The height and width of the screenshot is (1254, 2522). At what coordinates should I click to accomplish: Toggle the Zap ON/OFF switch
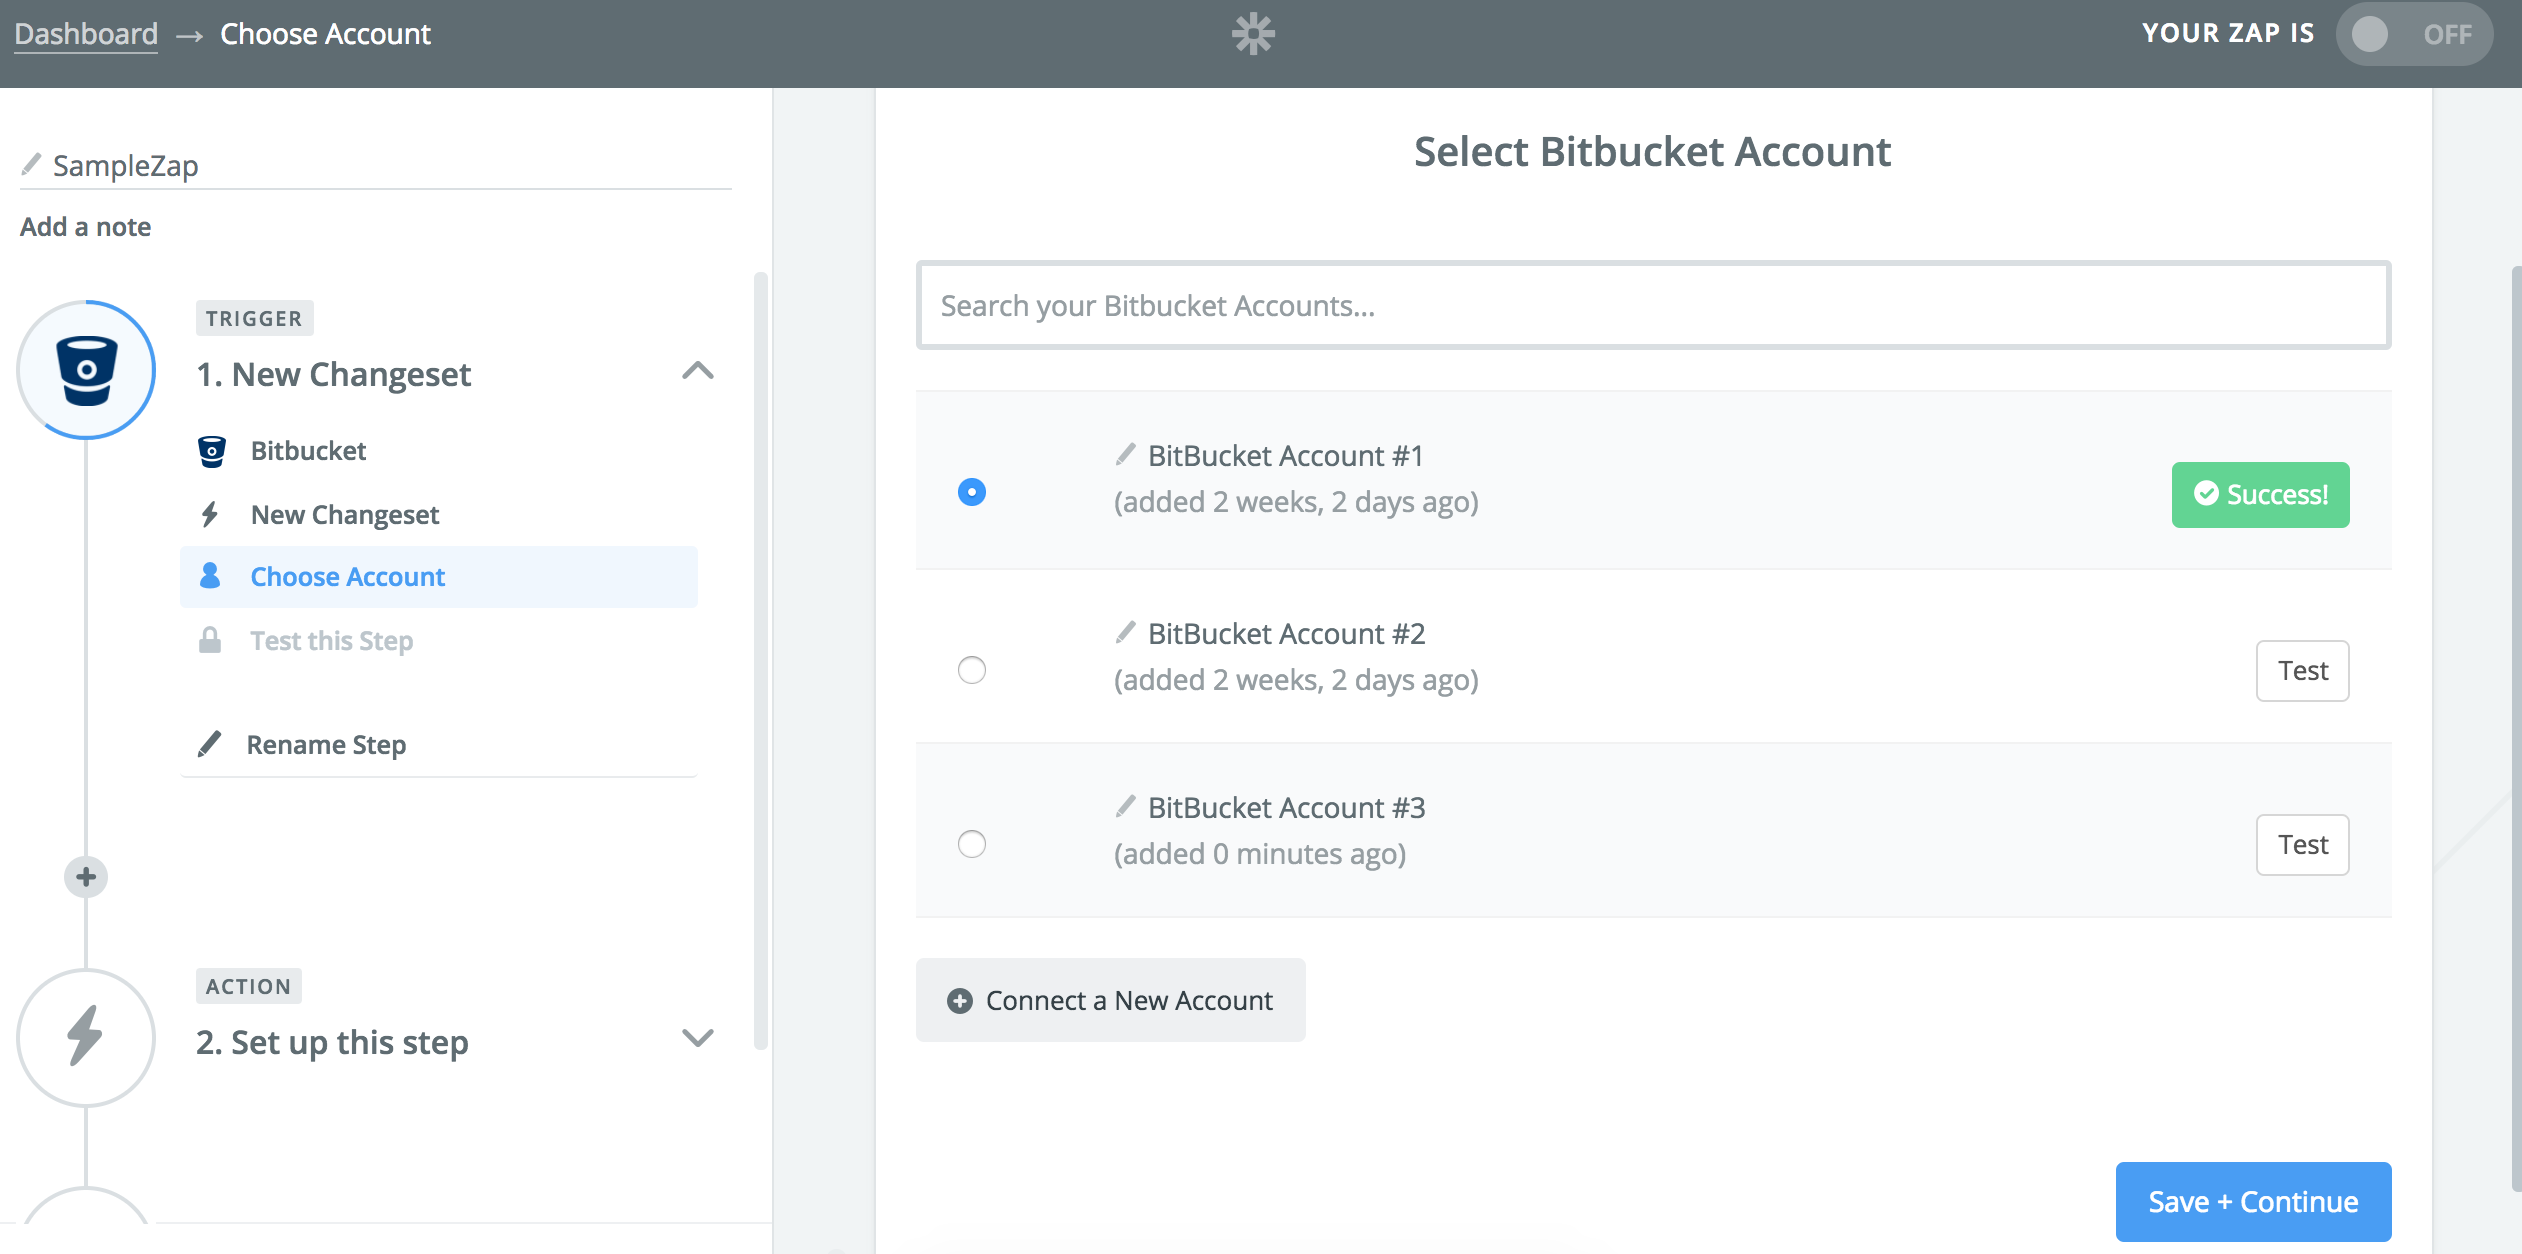coord(2414,34)
